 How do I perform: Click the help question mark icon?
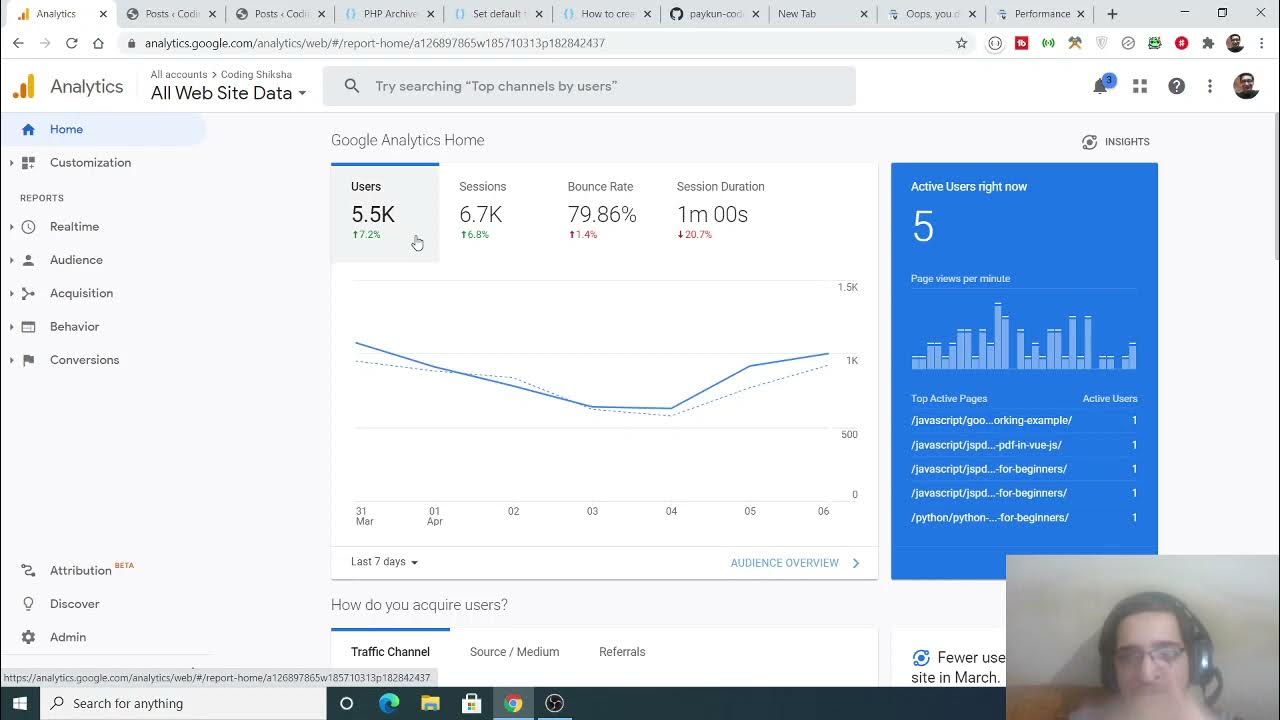click(x=1177, y=87)
